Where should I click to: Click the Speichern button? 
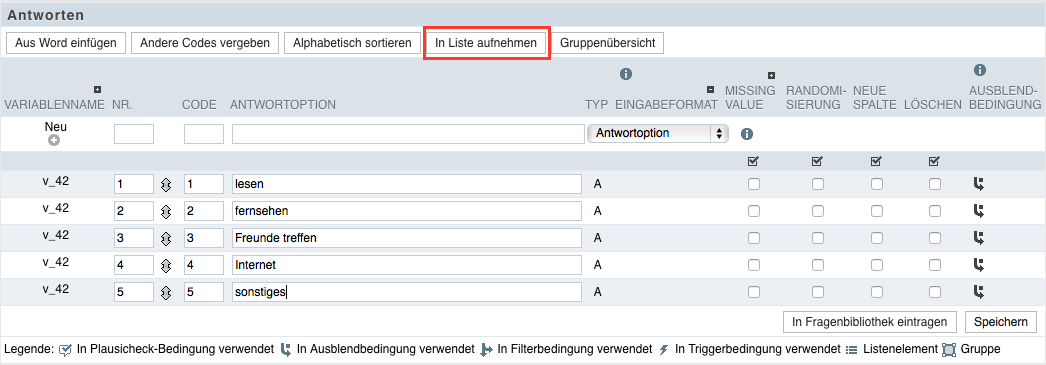[x=1001, y=322]
